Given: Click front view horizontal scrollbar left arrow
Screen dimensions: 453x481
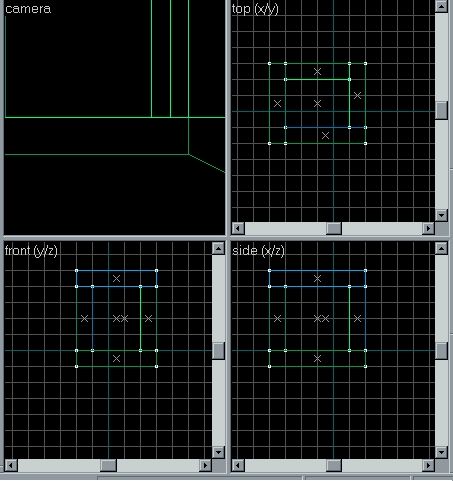Looking at the screenshot, I should (x=11, y=465).
